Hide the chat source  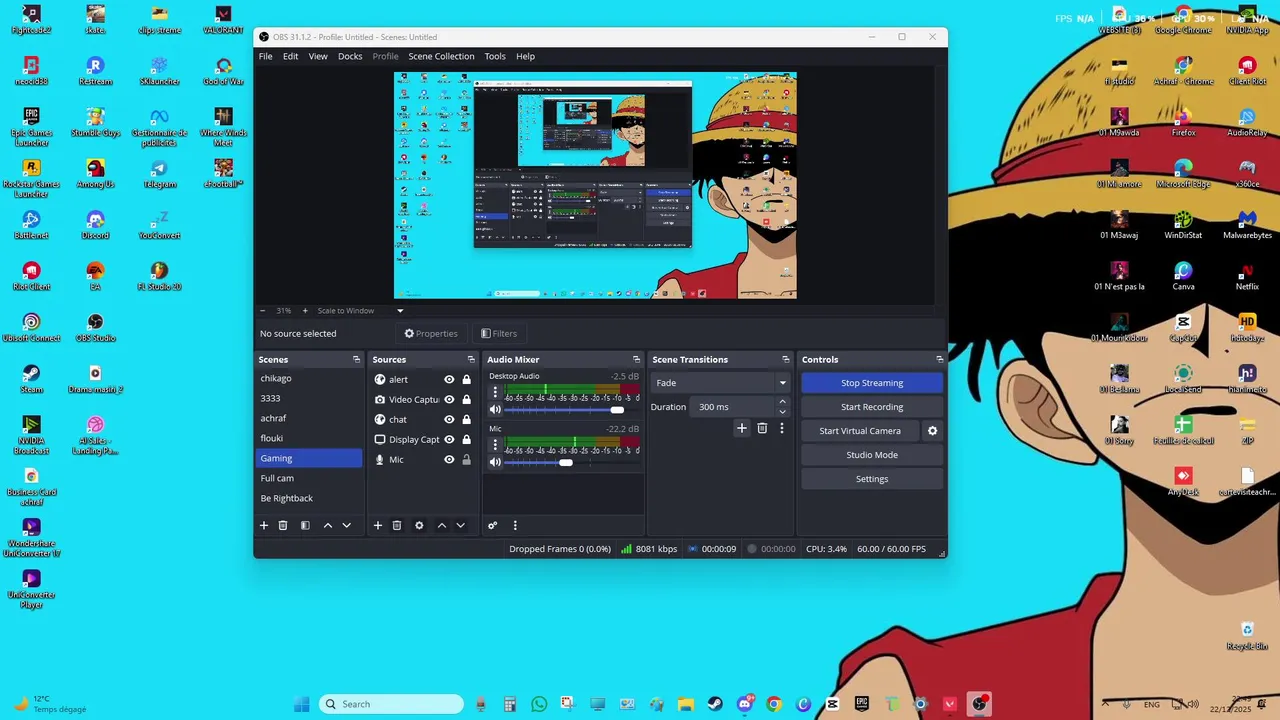(x=449, y=419)
